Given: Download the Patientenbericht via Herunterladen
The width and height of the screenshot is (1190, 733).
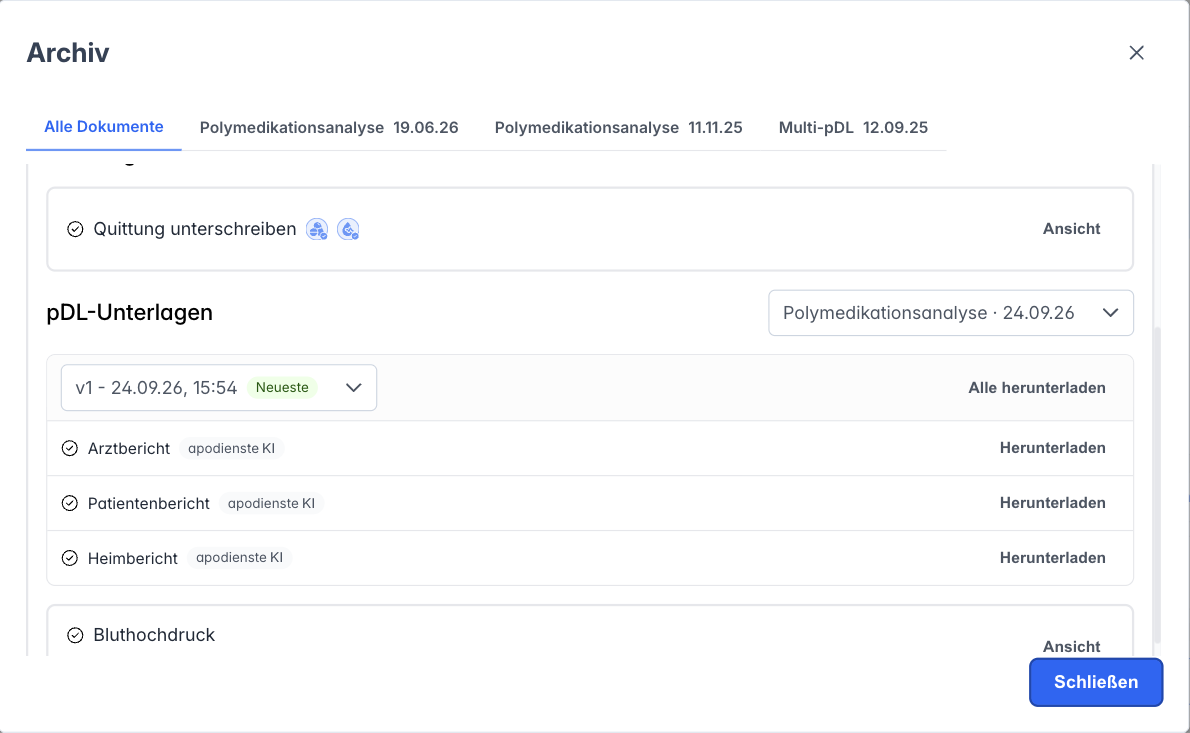Looking at the screenshot, I should pyautogui.click(x=1052, y=503).
